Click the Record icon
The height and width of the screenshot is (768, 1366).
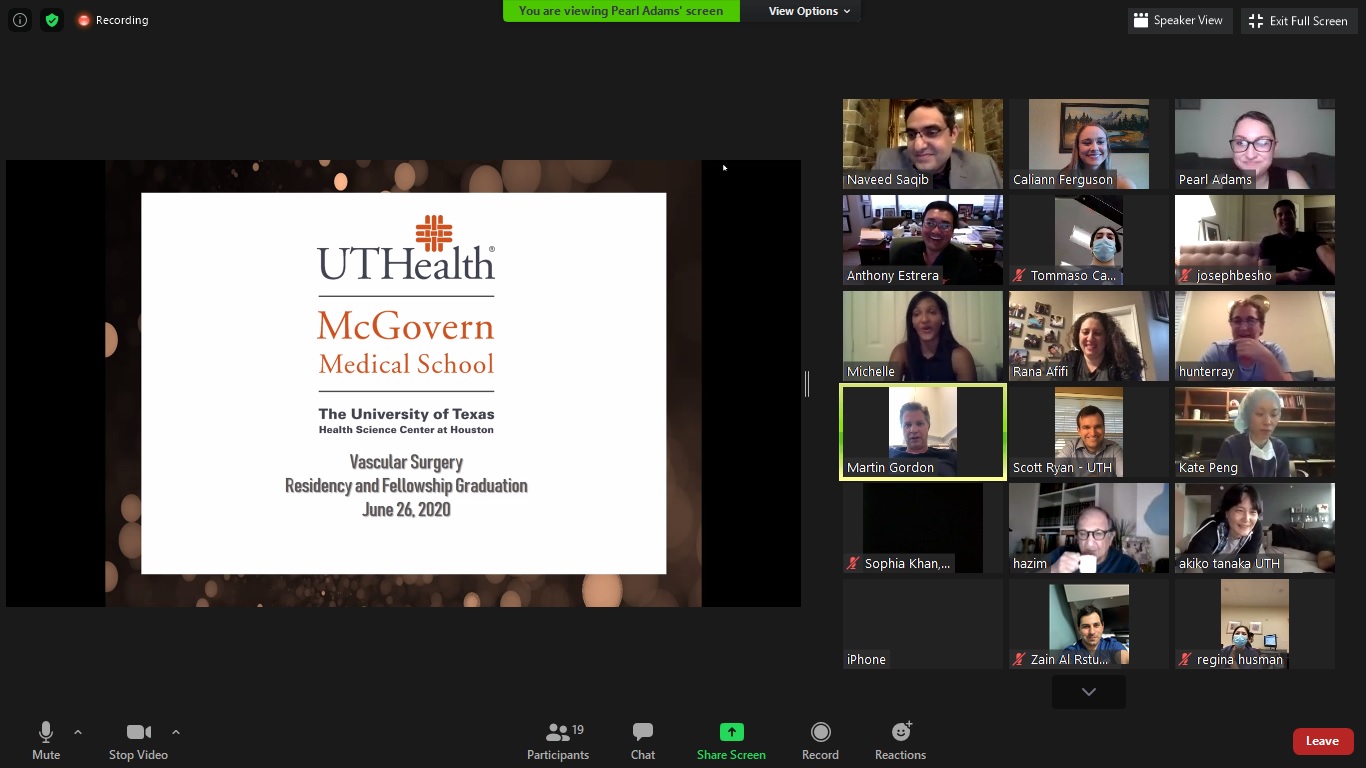pos(820,732)
